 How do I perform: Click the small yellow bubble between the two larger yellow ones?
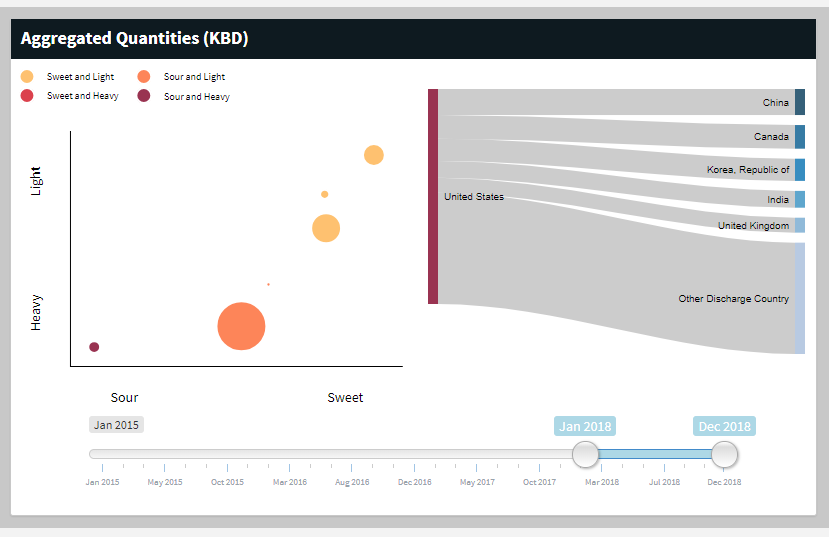tap(325, 195)
